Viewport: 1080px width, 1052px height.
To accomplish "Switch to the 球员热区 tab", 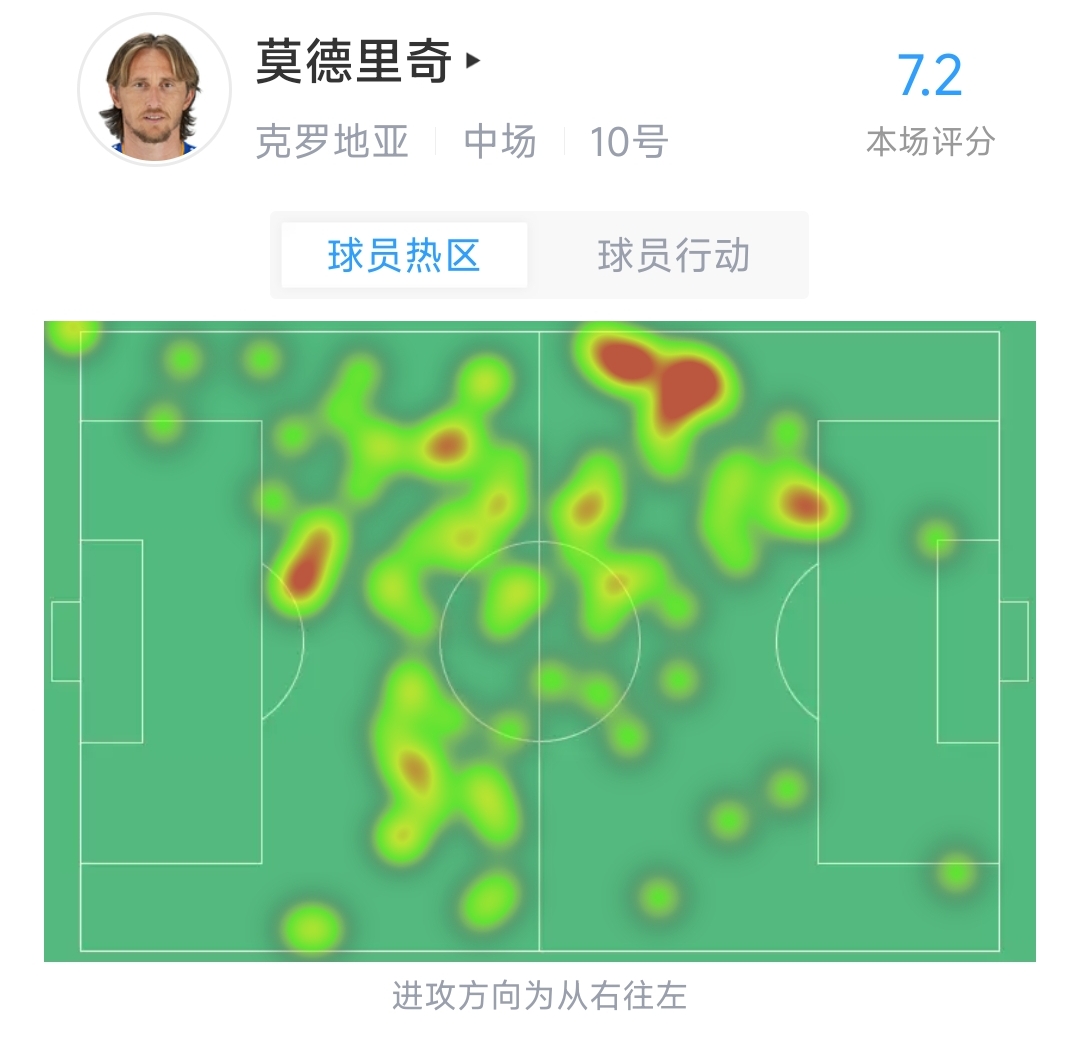I will (404, 255).
